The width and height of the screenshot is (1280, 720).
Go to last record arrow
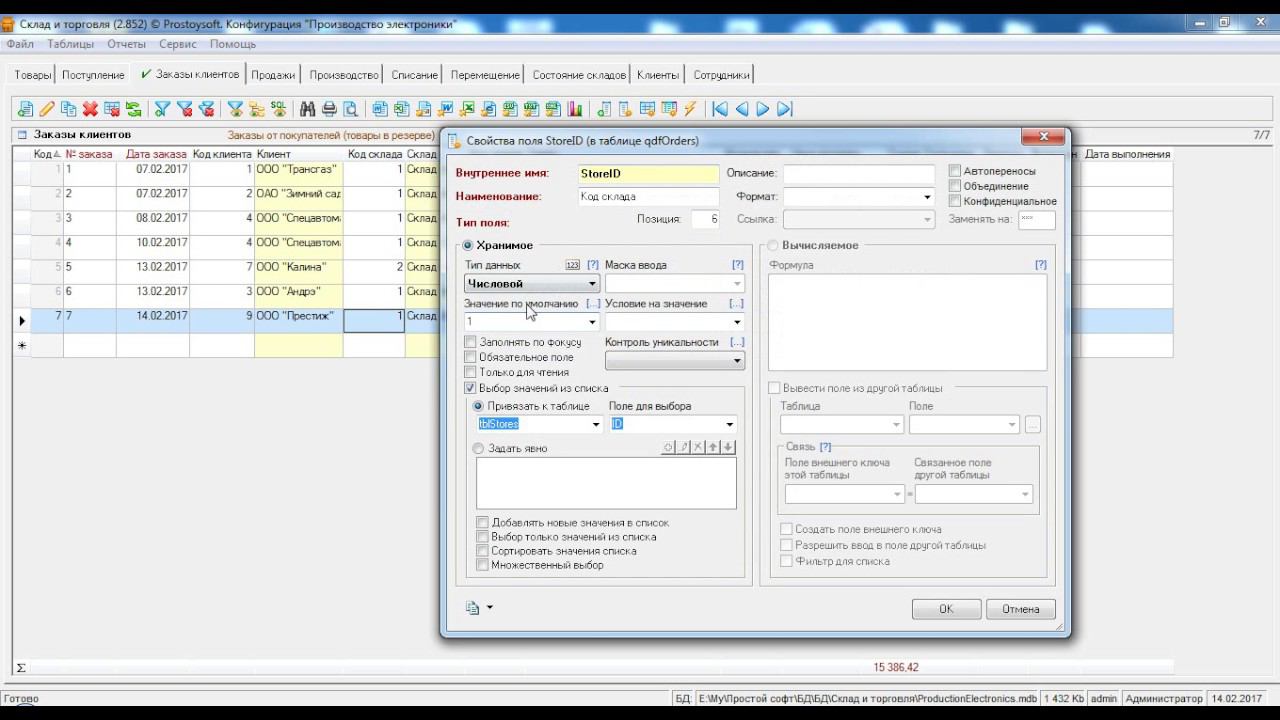click(x=785, y=109)
